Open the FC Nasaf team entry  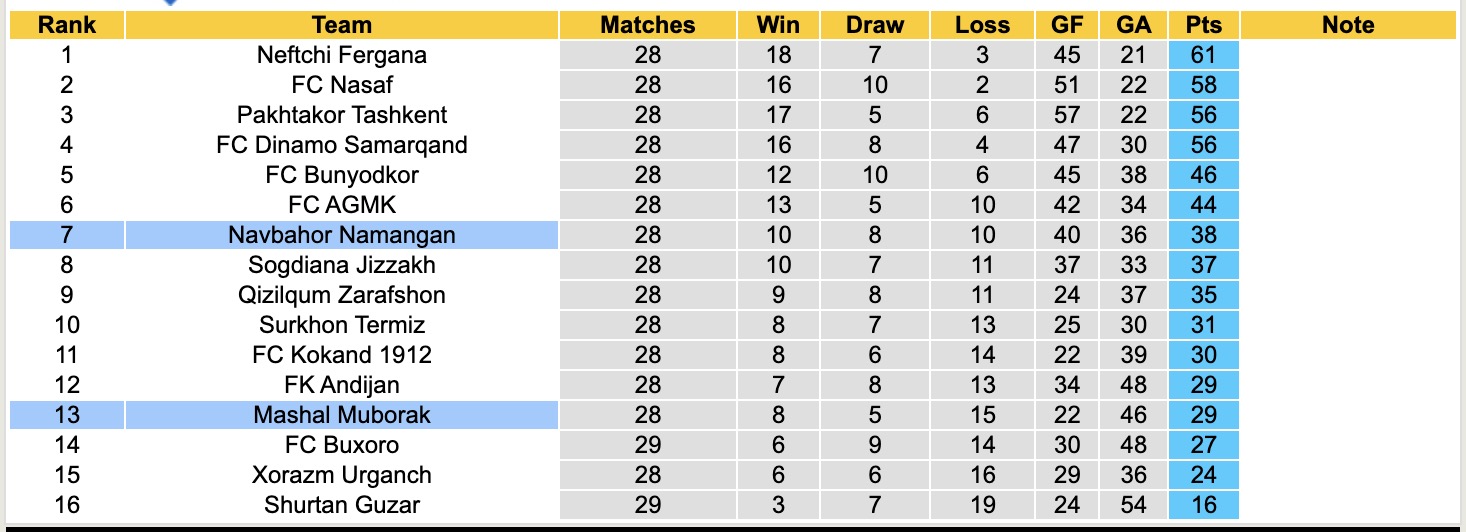[x=342, y=85]
